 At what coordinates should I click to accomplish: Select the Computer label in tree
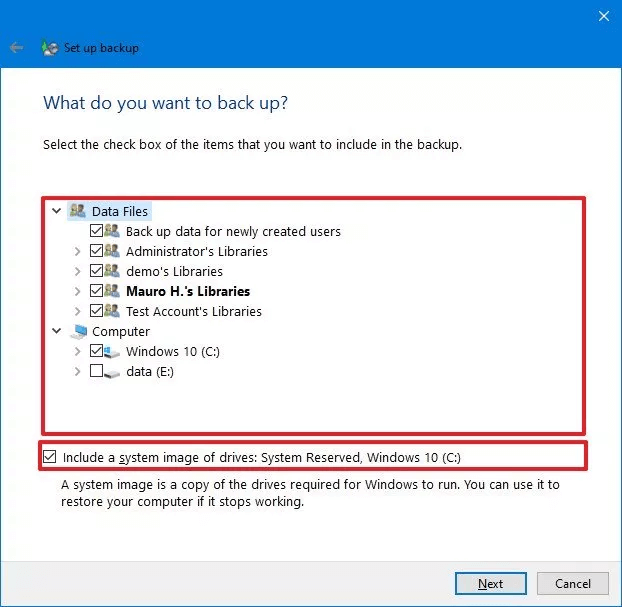(x=121, y=331)
